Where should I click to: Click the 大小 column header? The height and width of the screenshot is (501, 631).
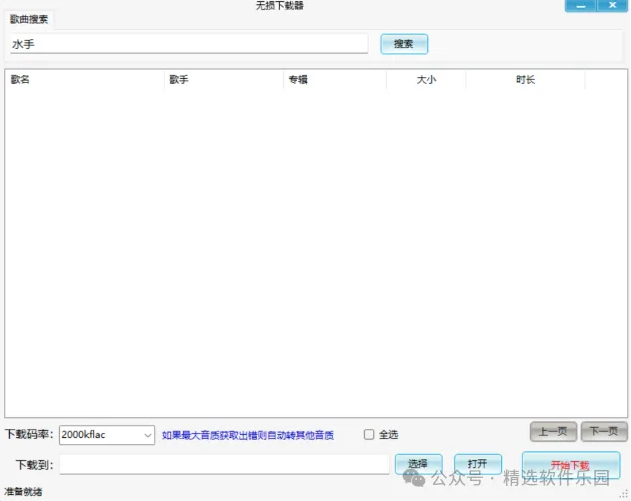[426, 80]
